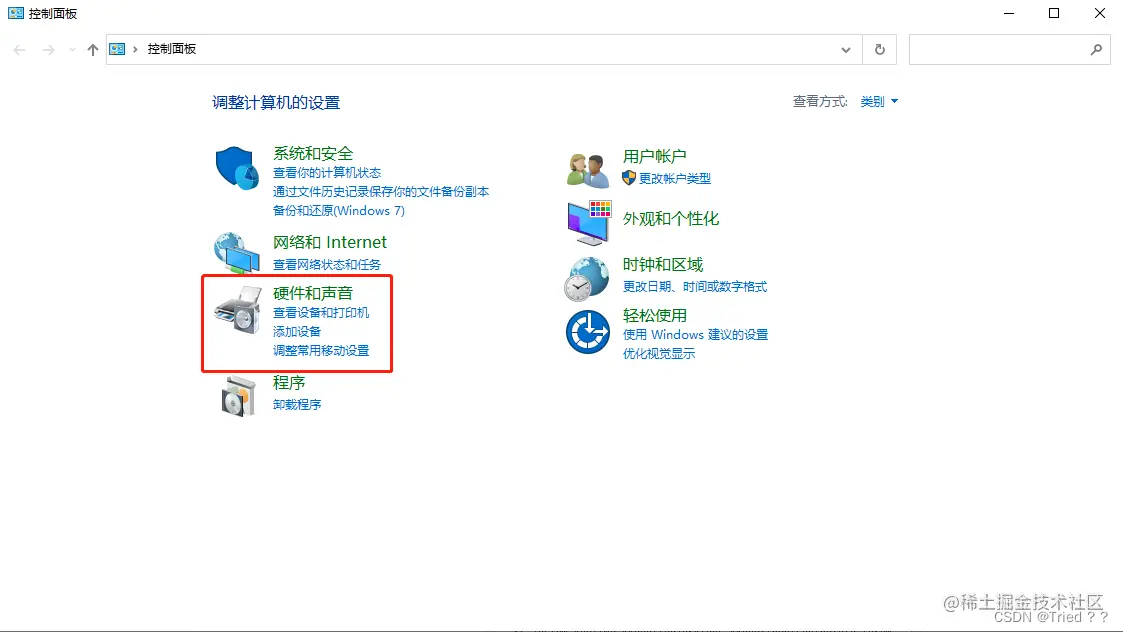Click the navigate up arrow
Viewport: 1123px width, 632px height.
coord(92,48)
